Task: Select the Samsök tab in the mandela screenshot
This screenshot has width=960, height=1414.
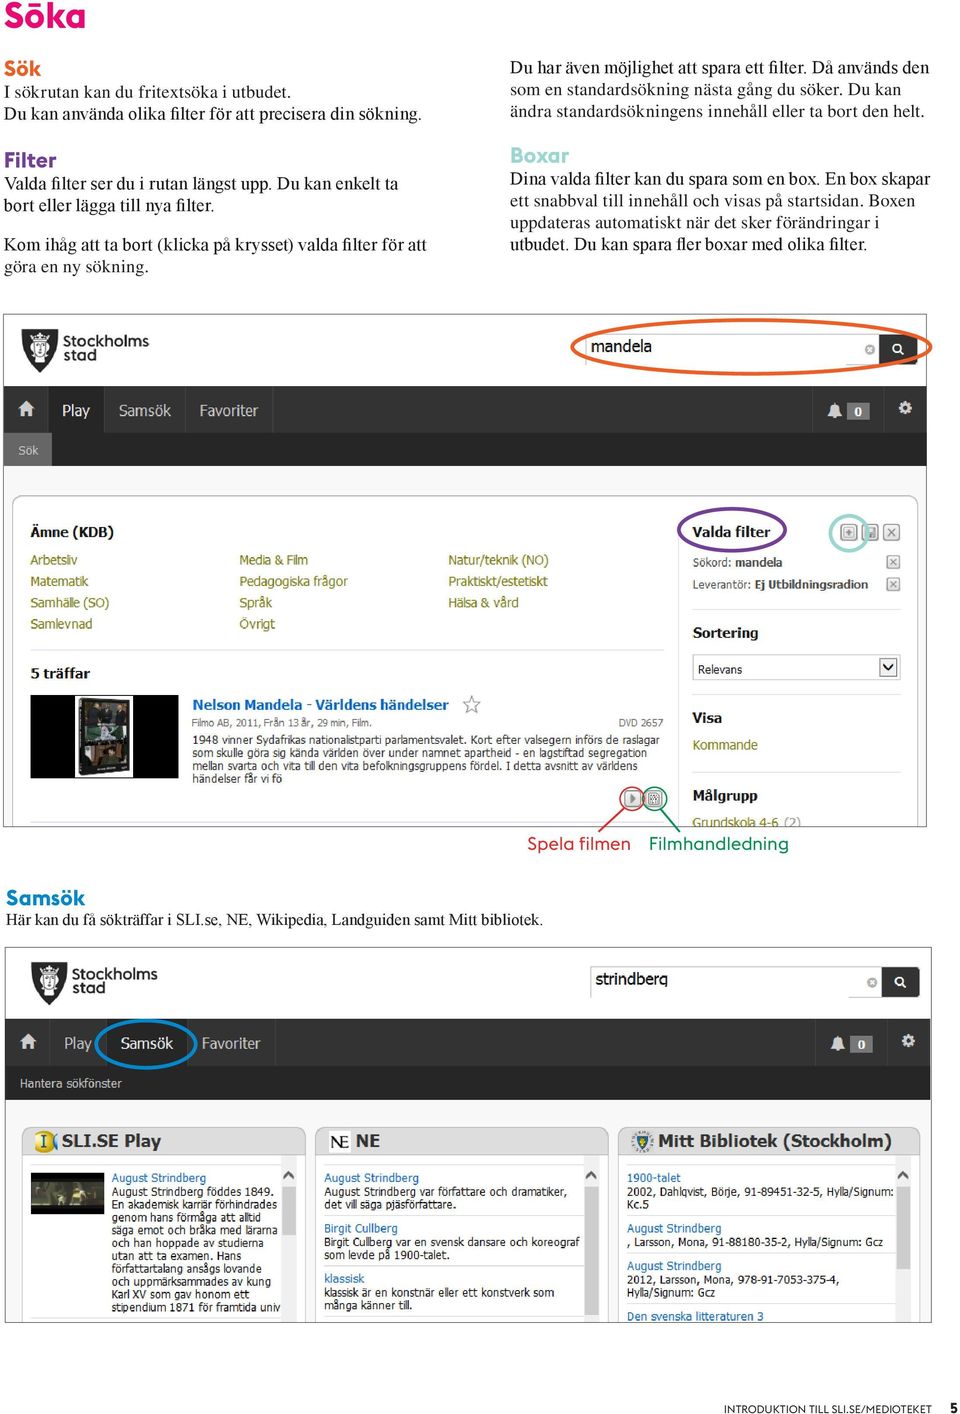Action: point(145,411)
